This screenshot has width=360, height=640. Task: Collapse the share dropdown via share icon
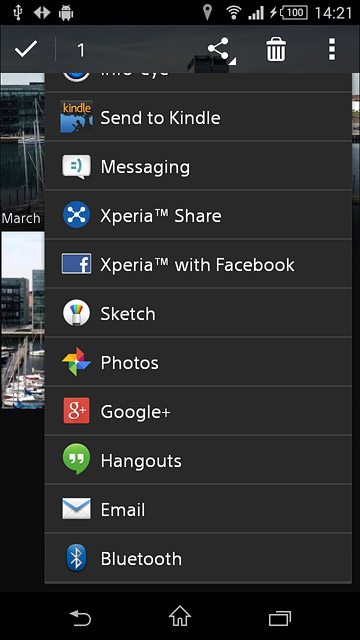220,50
